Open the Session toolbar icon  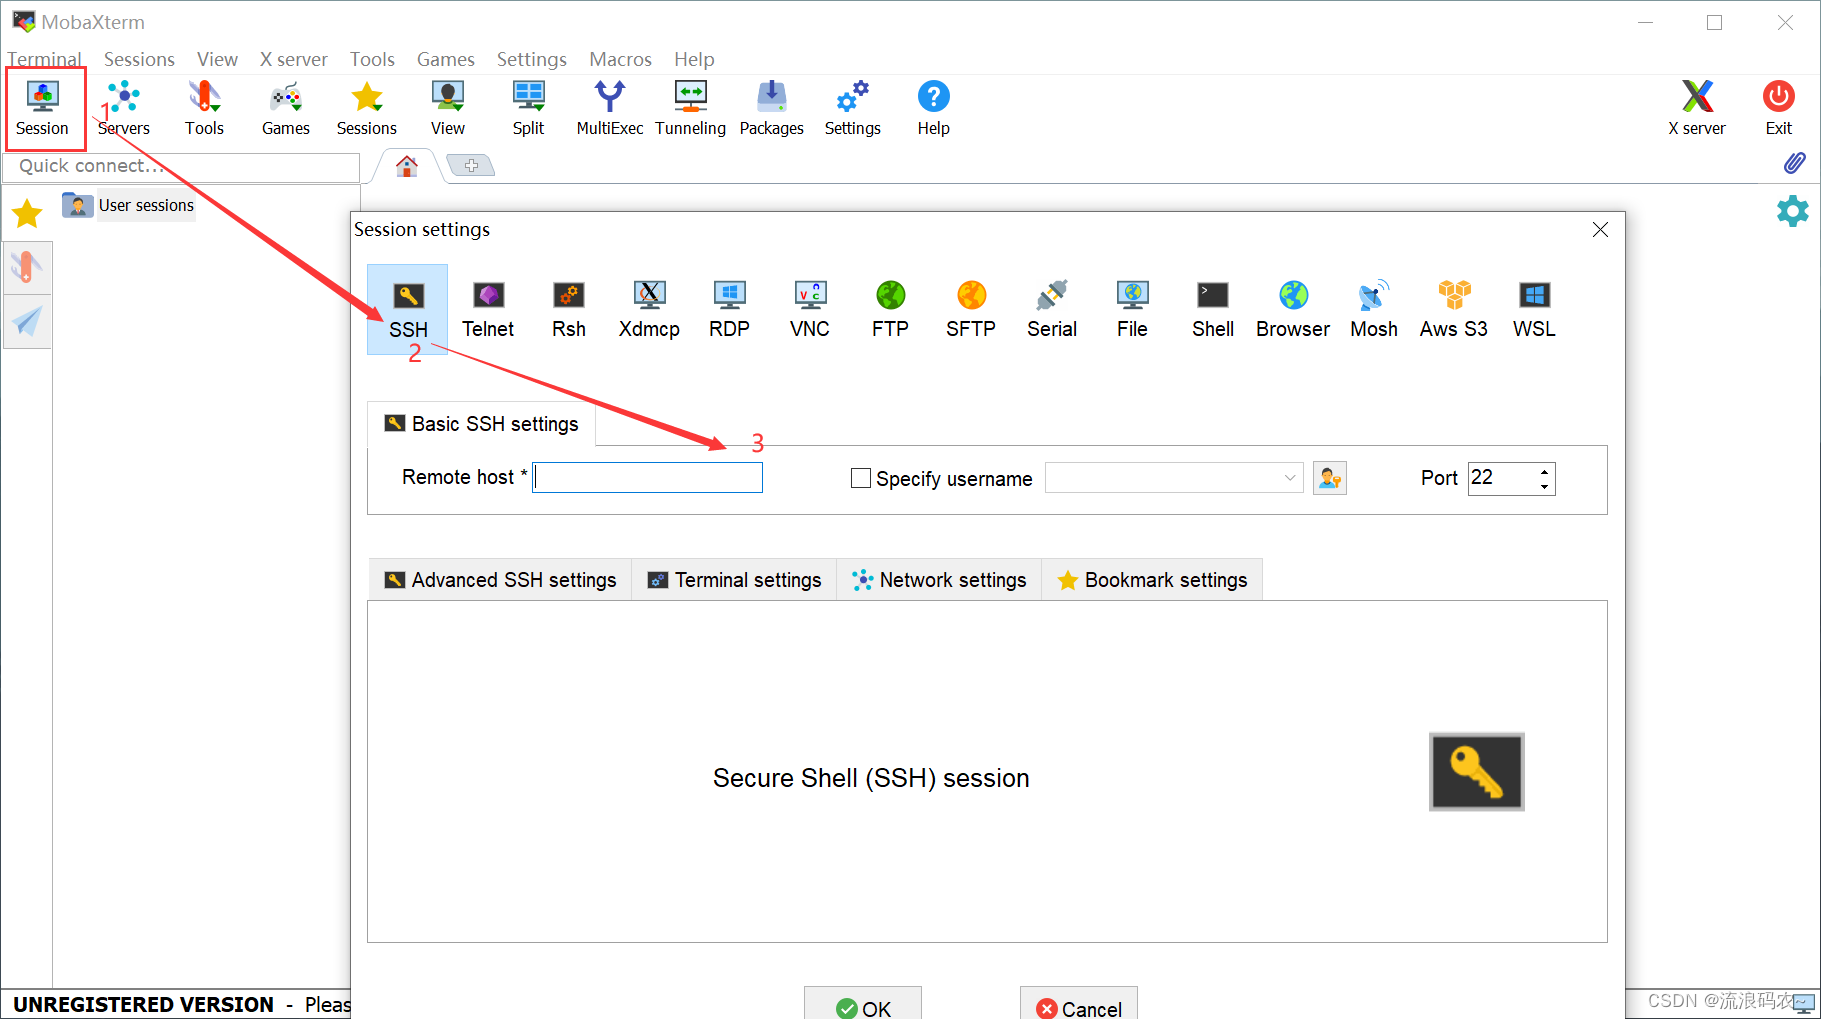coord(43,108)
